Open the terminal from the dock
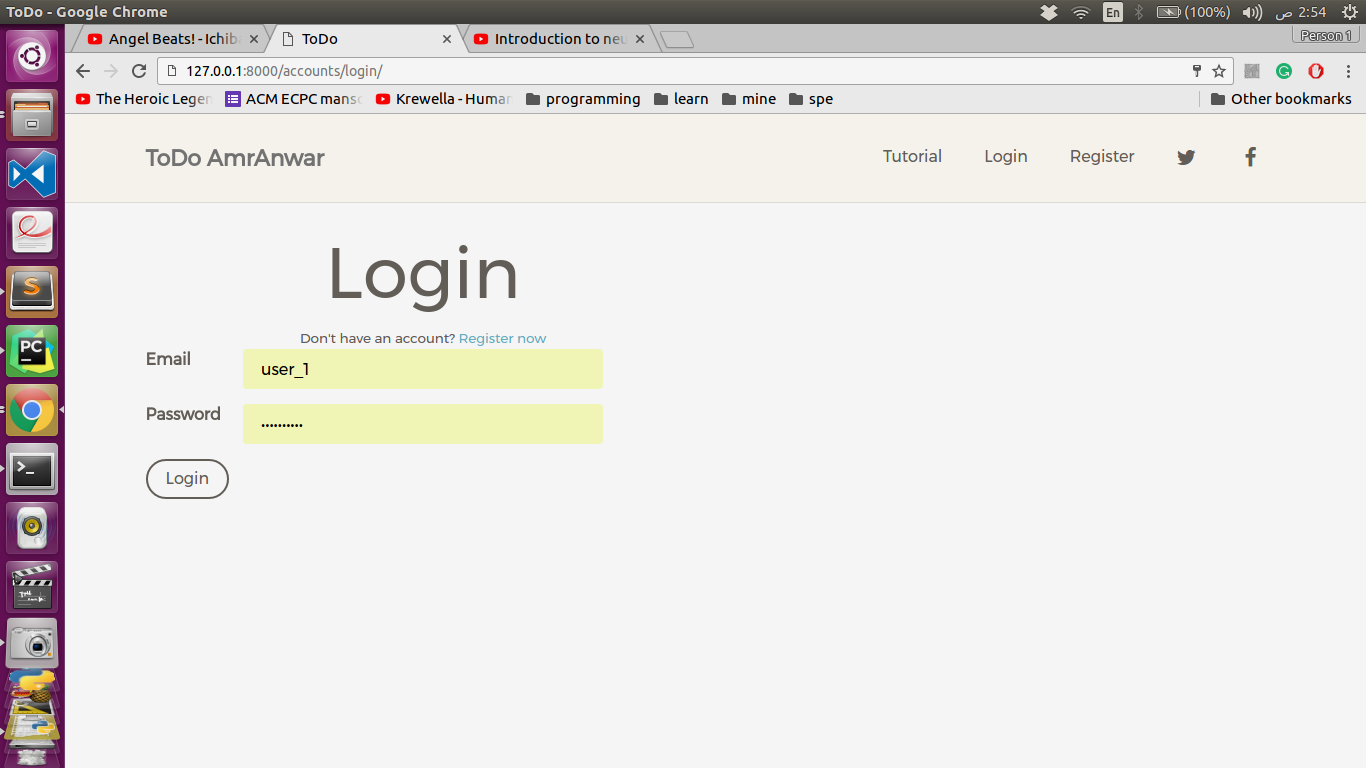The height and width of the screenshot is (768, 1366). pos(32,470)
